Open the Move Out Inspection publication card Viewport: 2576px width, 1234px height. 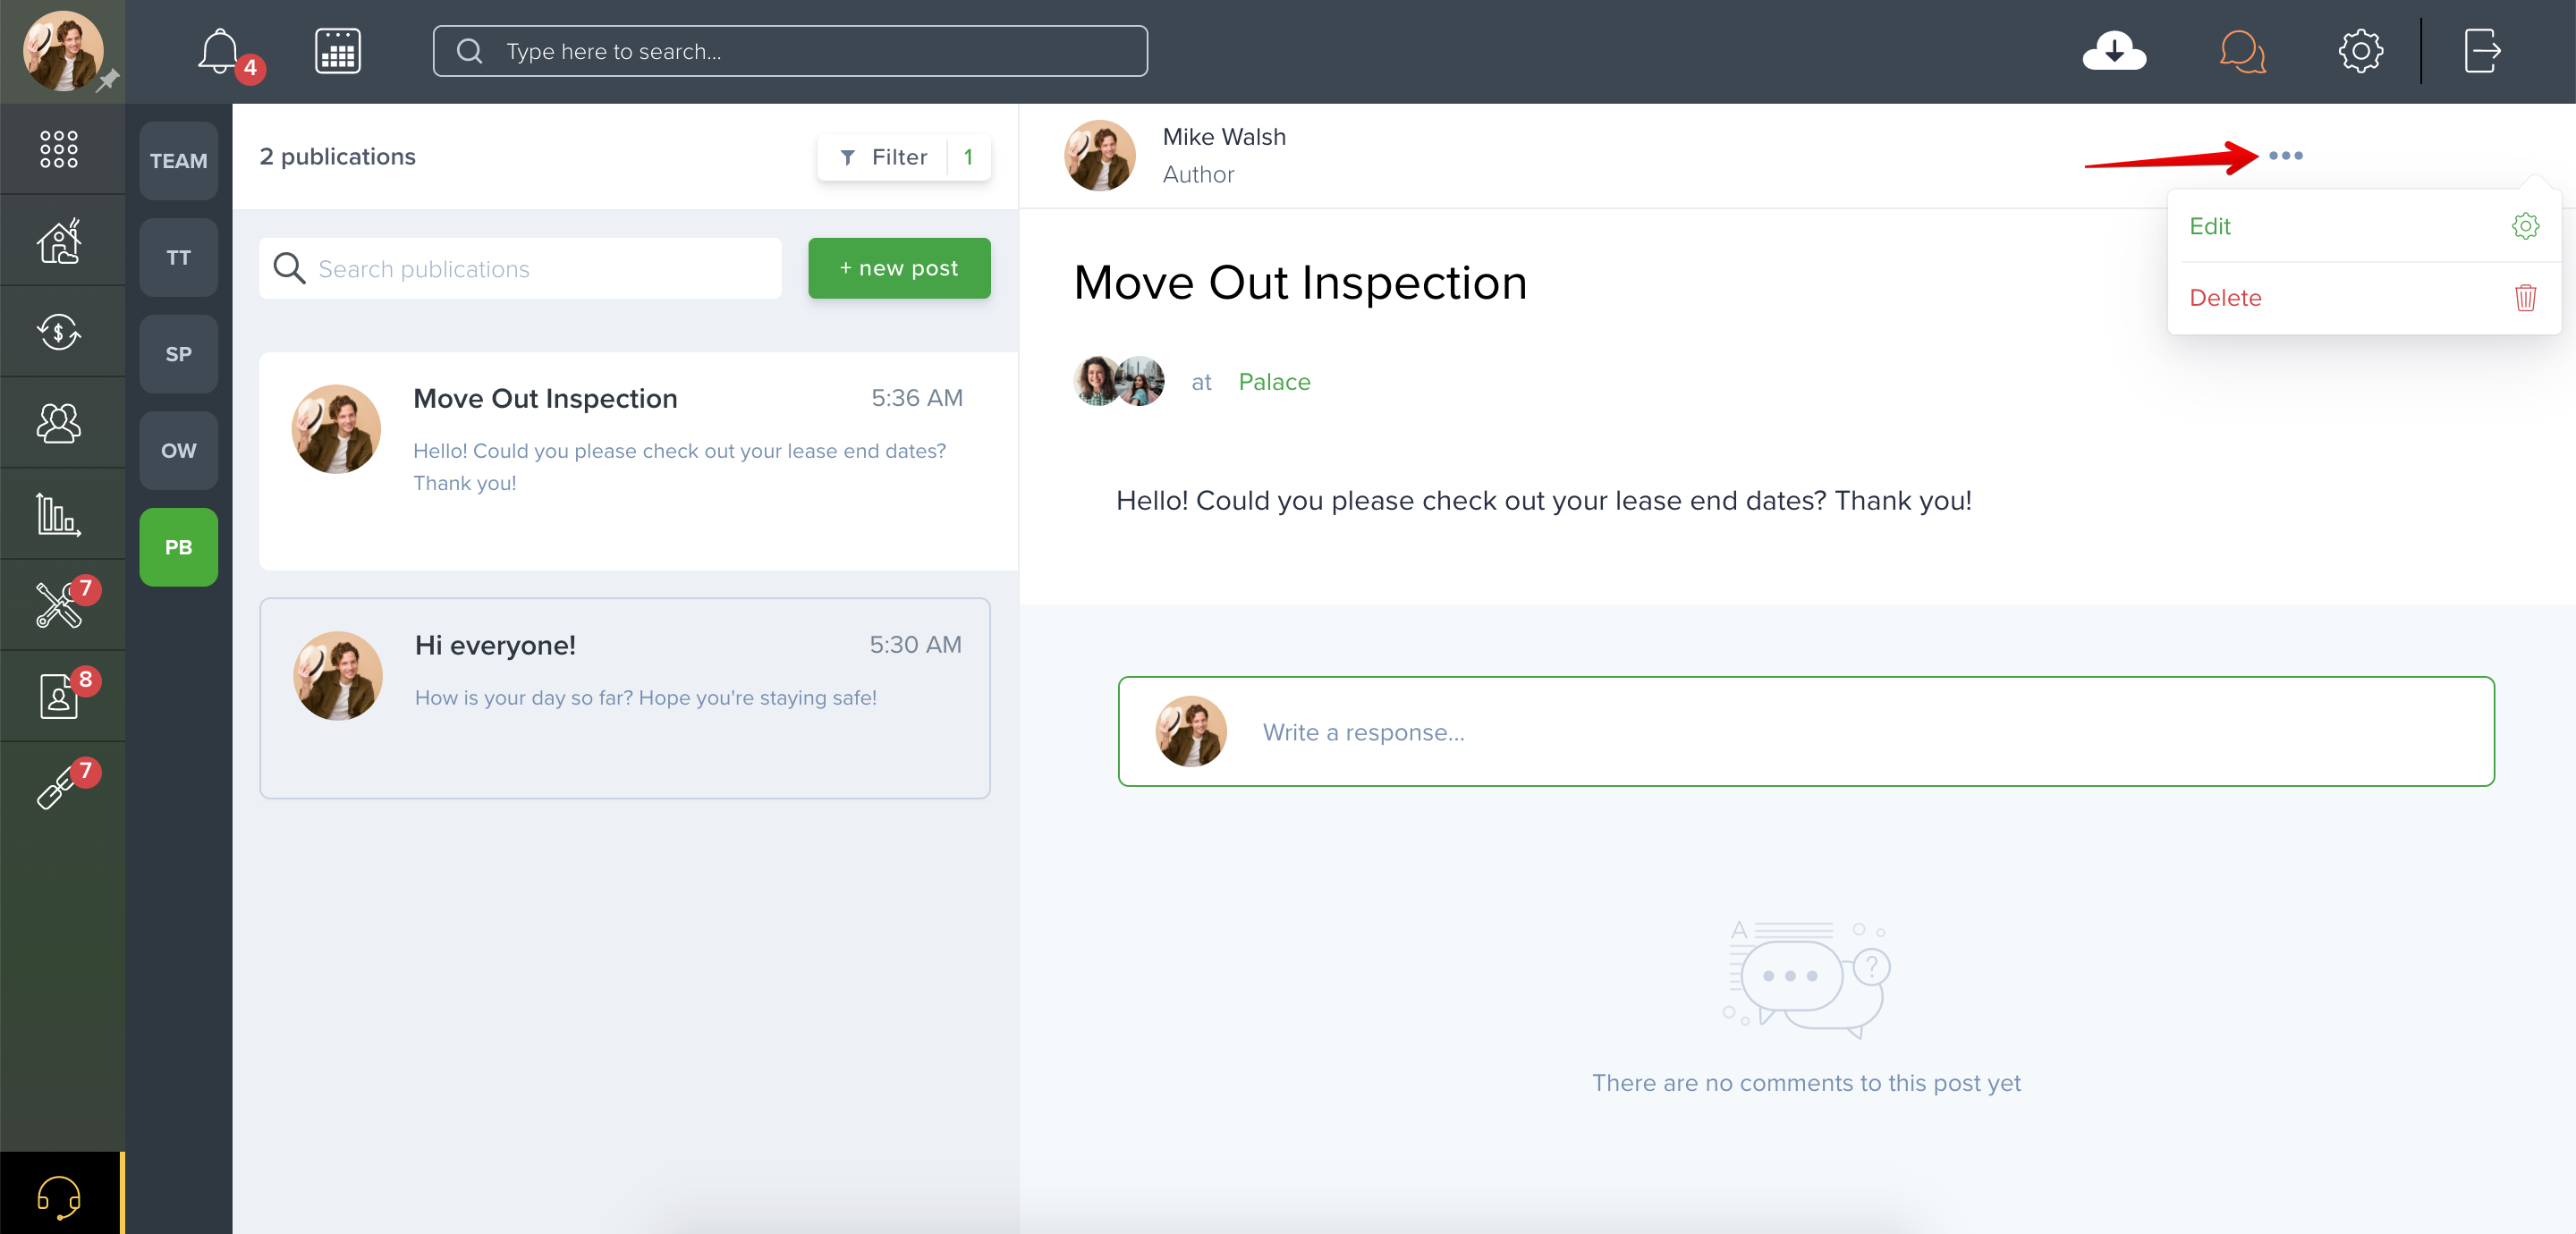pyautogui.click(x=638, y=460)
